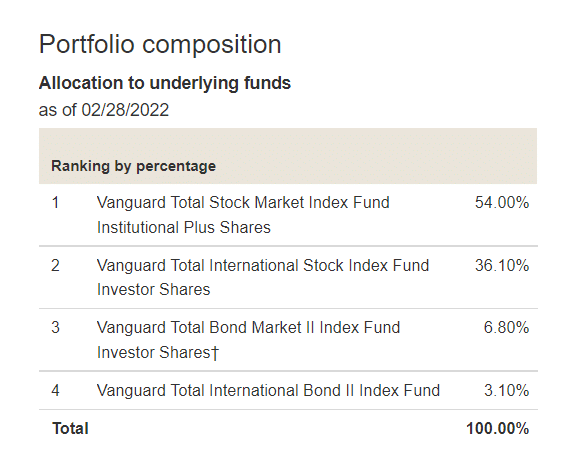
Task: Select the Allocation to underlying funds subheading
Action: point(165,83)
